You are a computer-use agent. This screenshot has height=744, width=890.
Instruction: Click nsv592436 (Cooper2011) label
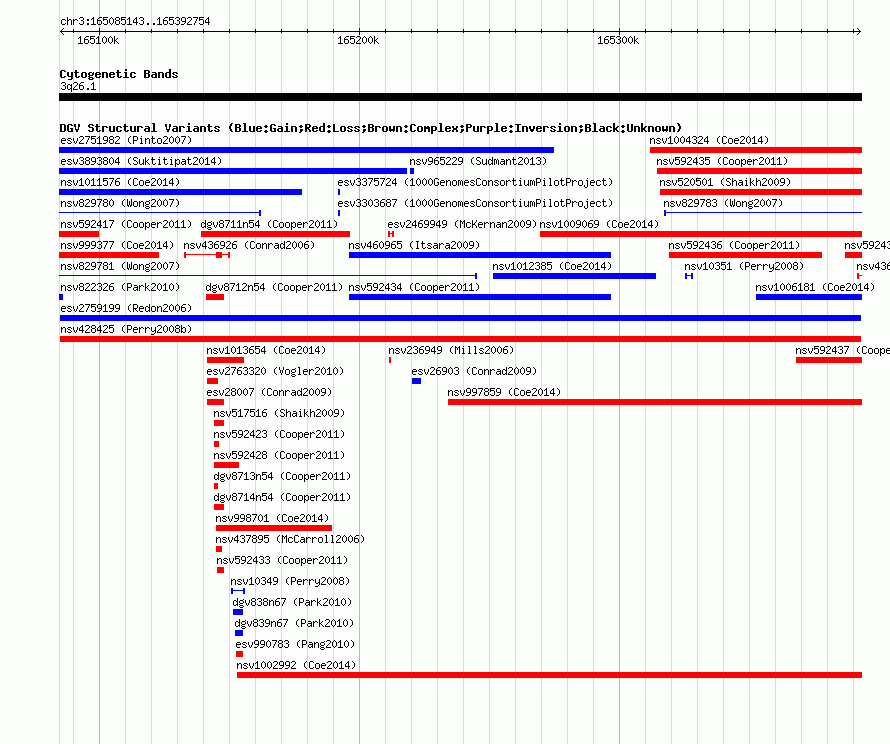(x=734, y=245)
